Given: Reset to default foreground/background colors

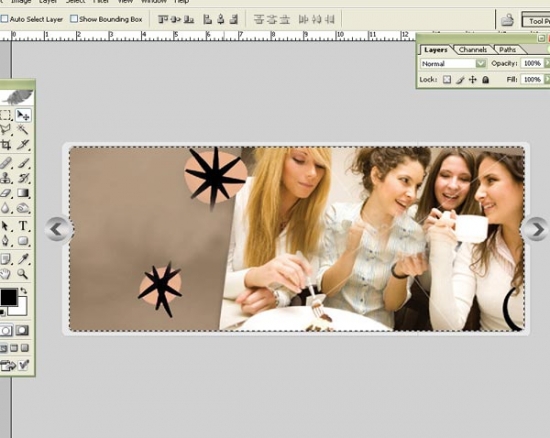Looking at the screenshot, I should click(x=2, y=312).
